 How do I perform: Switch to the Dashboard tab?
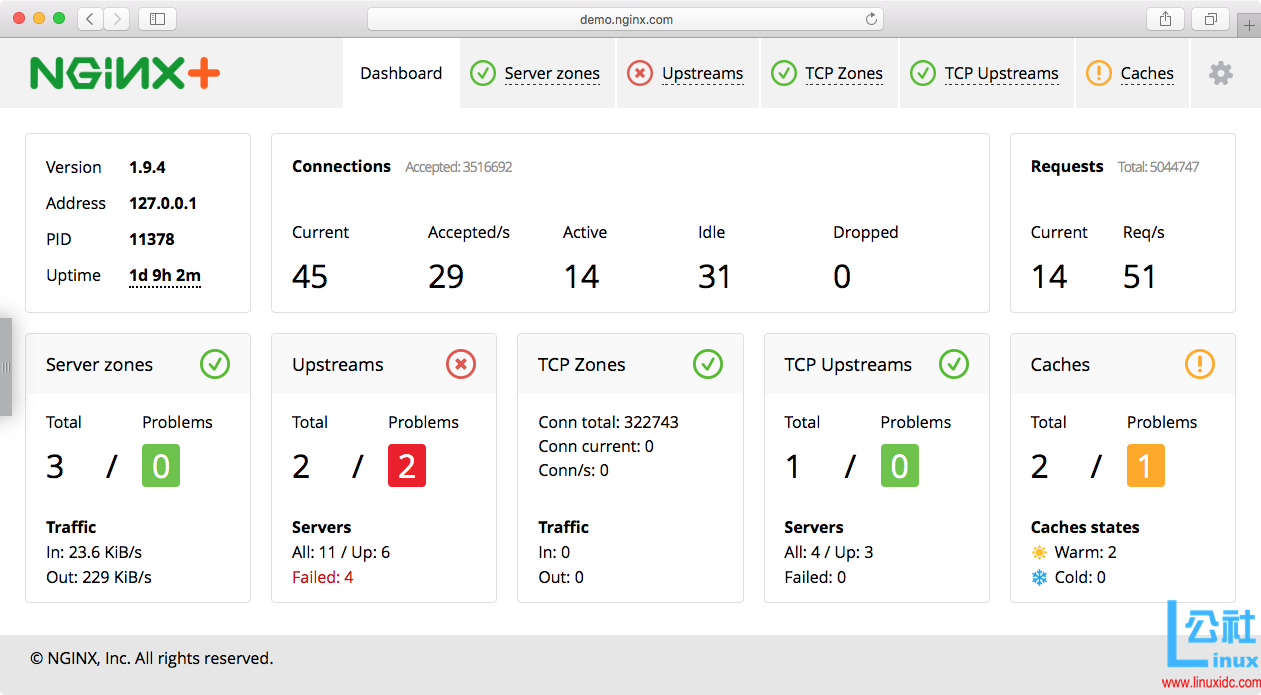click(401, 72)
